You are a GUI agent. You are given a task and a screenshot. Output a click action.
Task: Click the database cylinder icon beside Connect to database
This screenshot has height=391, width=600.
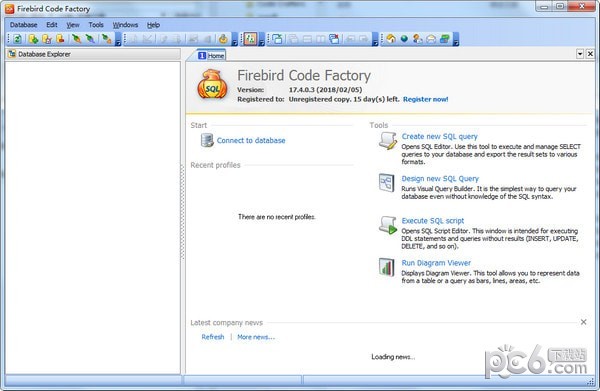pos(207,140)
